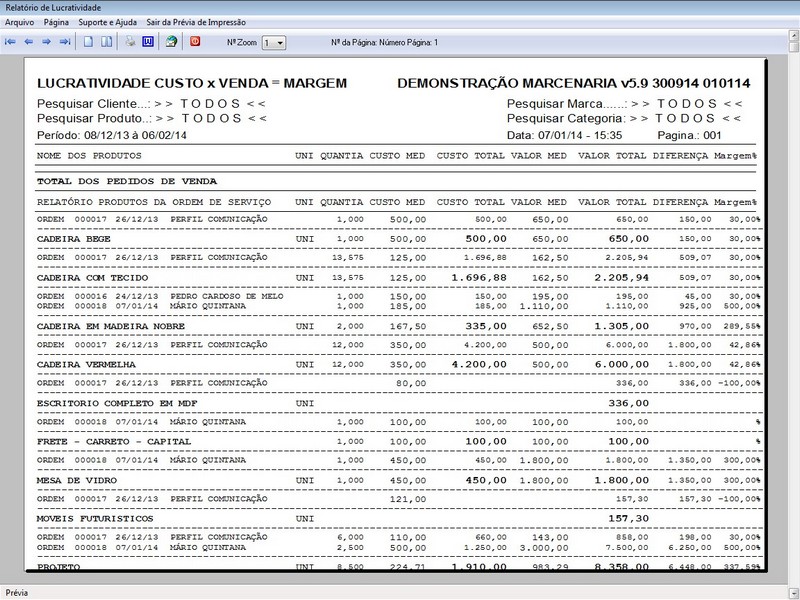Image resolution: width=800 pixels, height=600 pixels.
Task: Switch to two-page view
Action: 105,42
